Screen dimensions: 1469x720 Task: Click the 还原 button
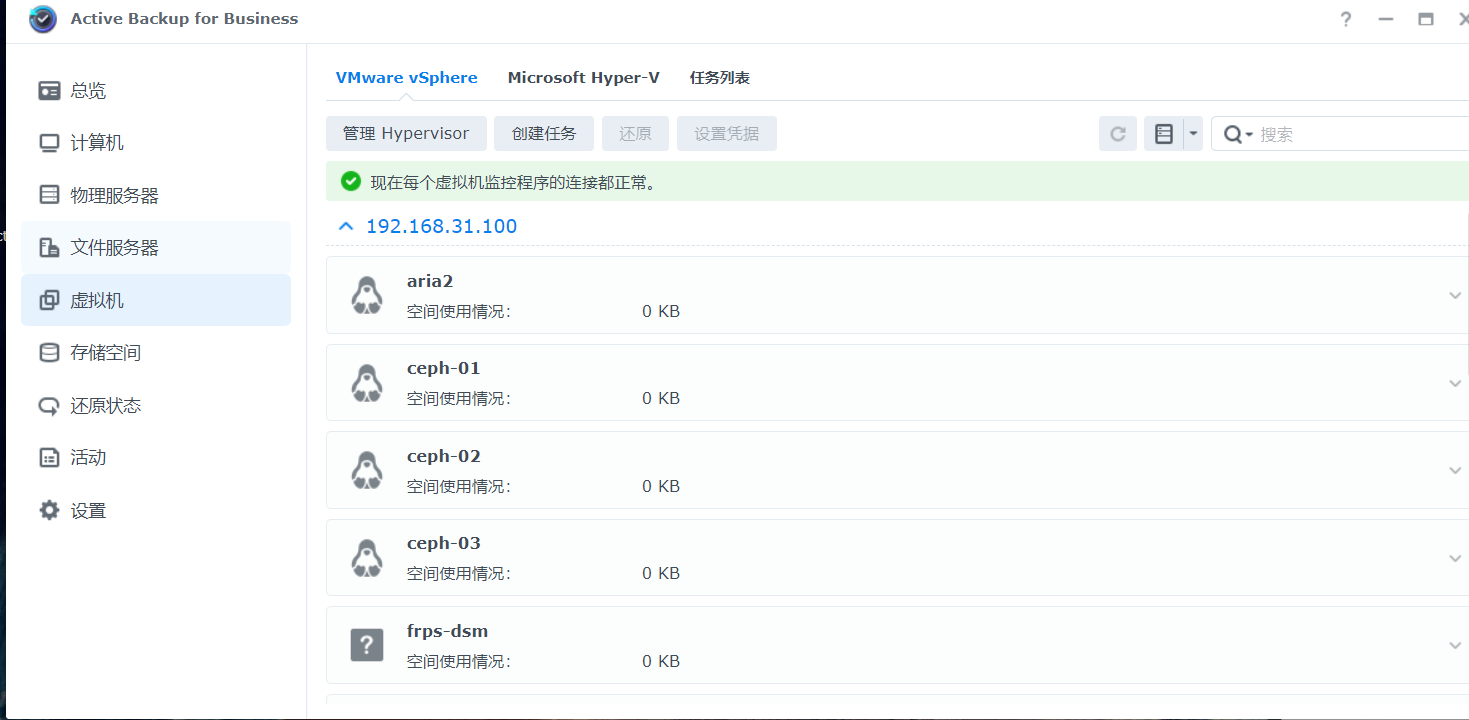(x=635, y=134)
